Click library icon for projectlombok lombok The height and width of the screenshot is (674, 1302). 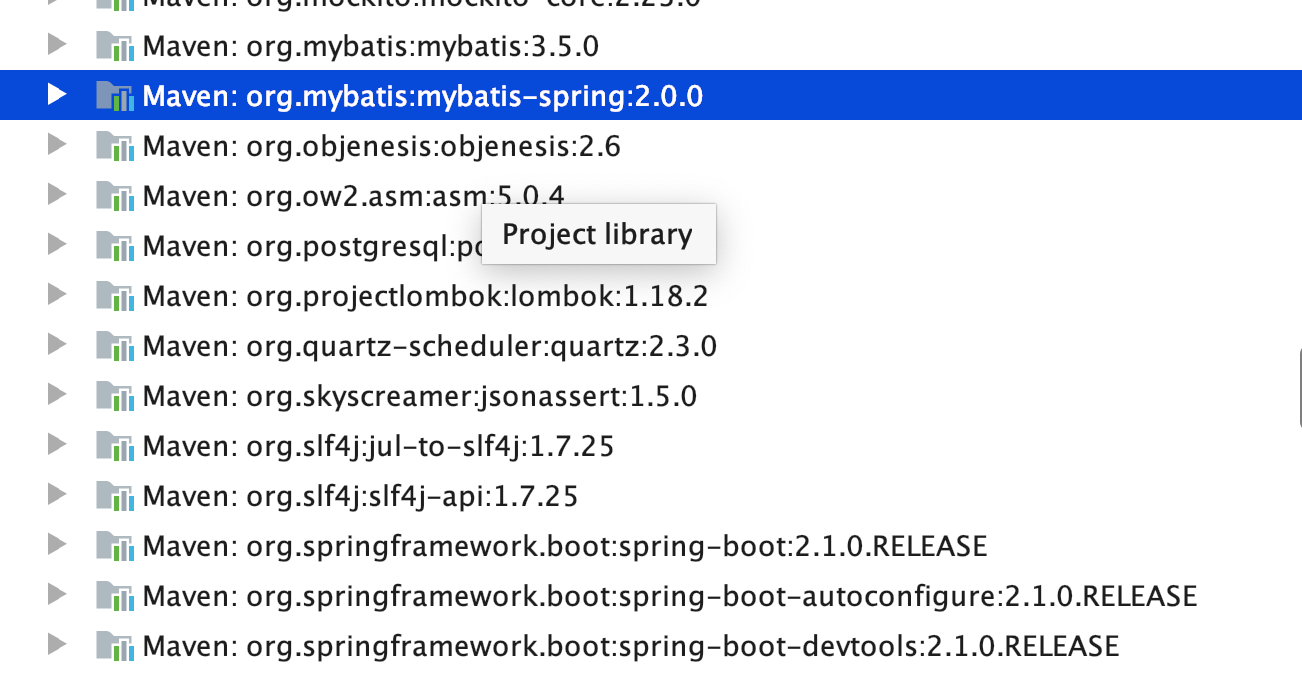pos(115,296)
